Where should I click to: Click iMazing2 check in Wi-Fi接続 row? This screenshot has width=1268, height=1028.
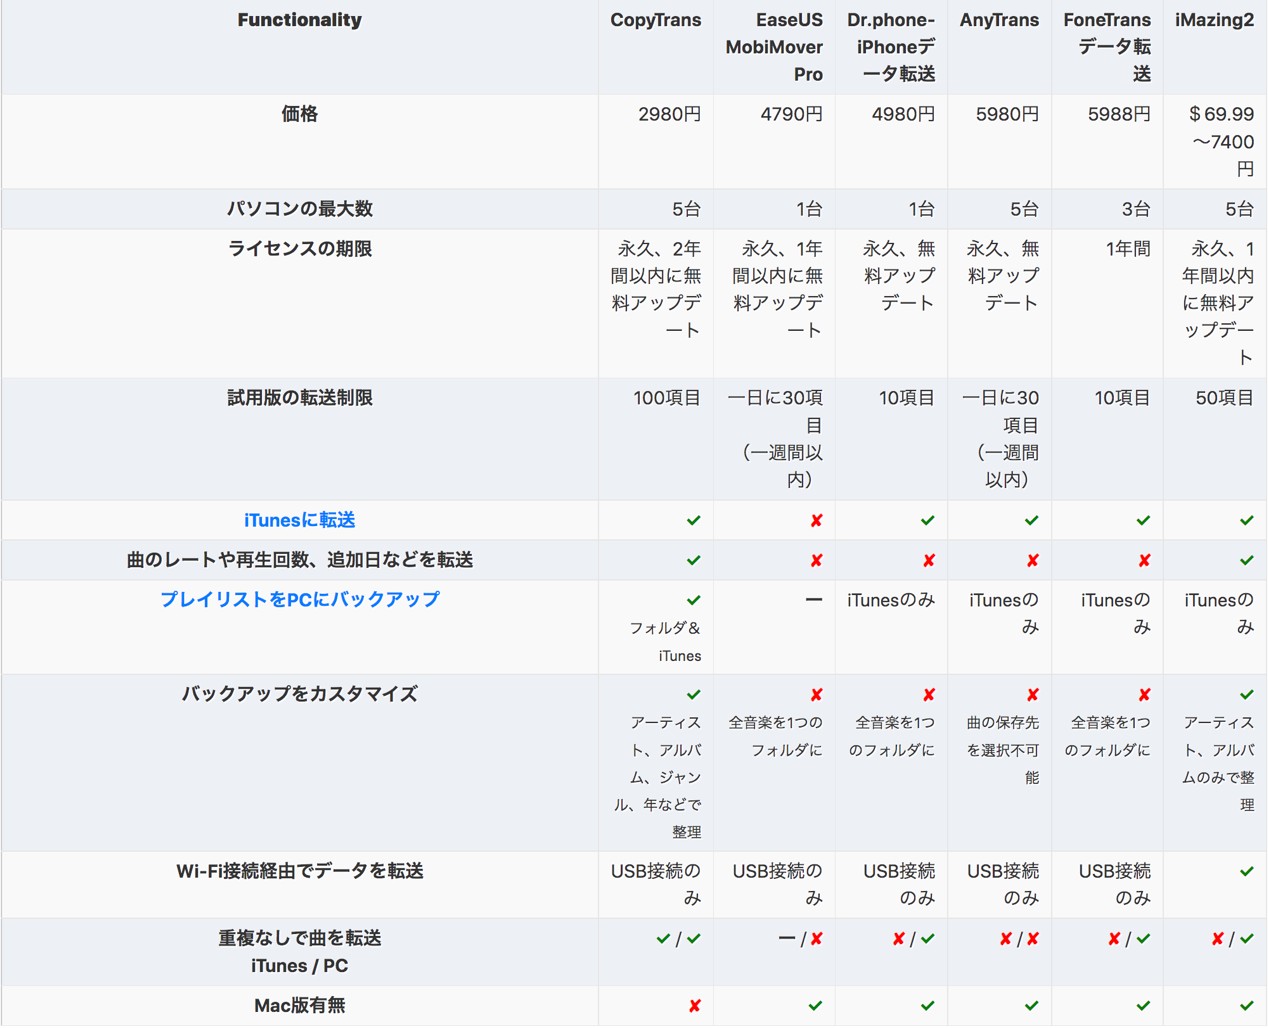click(x=1246, y=871)
